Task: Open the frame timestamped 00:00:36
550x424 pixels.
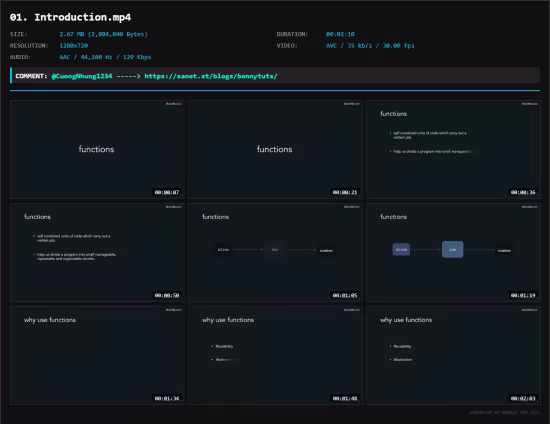Action: [x=453, y=149]
